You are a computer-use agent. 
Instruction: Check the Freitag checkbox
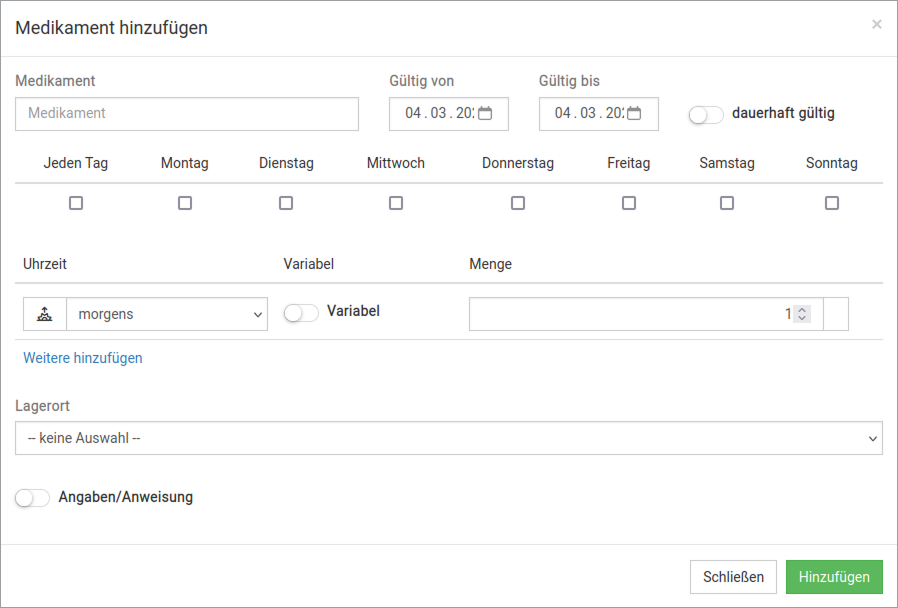pyautogui.click(x=629, y=203)
